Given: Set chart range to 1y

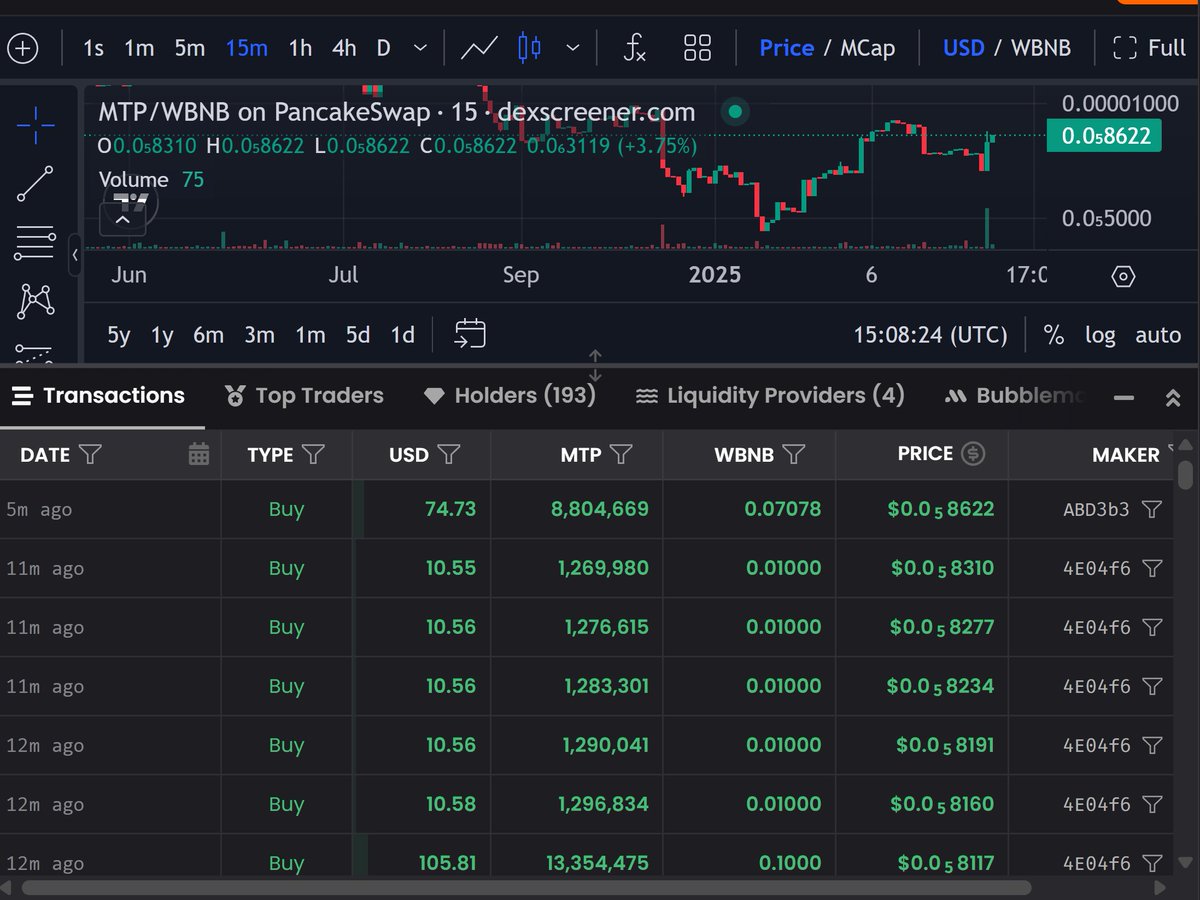Looking at the screenshot, I should 162,335.
